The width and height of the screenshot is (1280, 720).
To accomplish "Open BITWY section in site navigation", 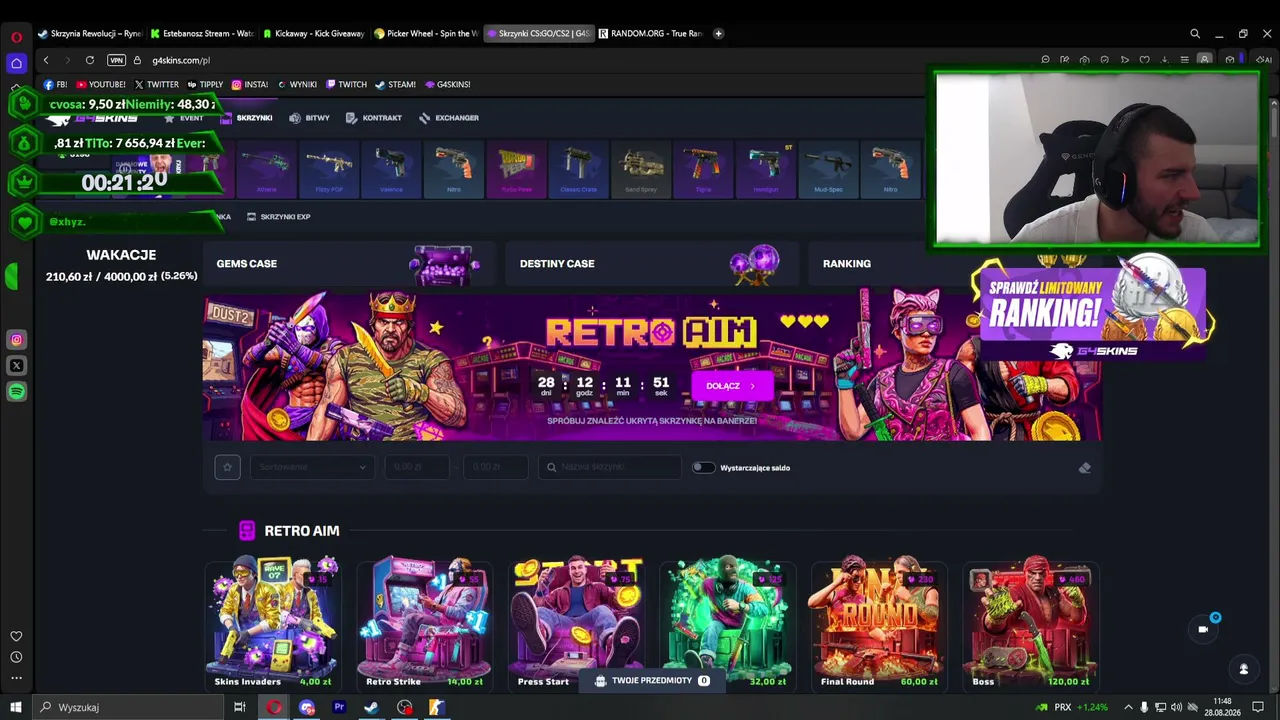I will (x=309, y=118).
